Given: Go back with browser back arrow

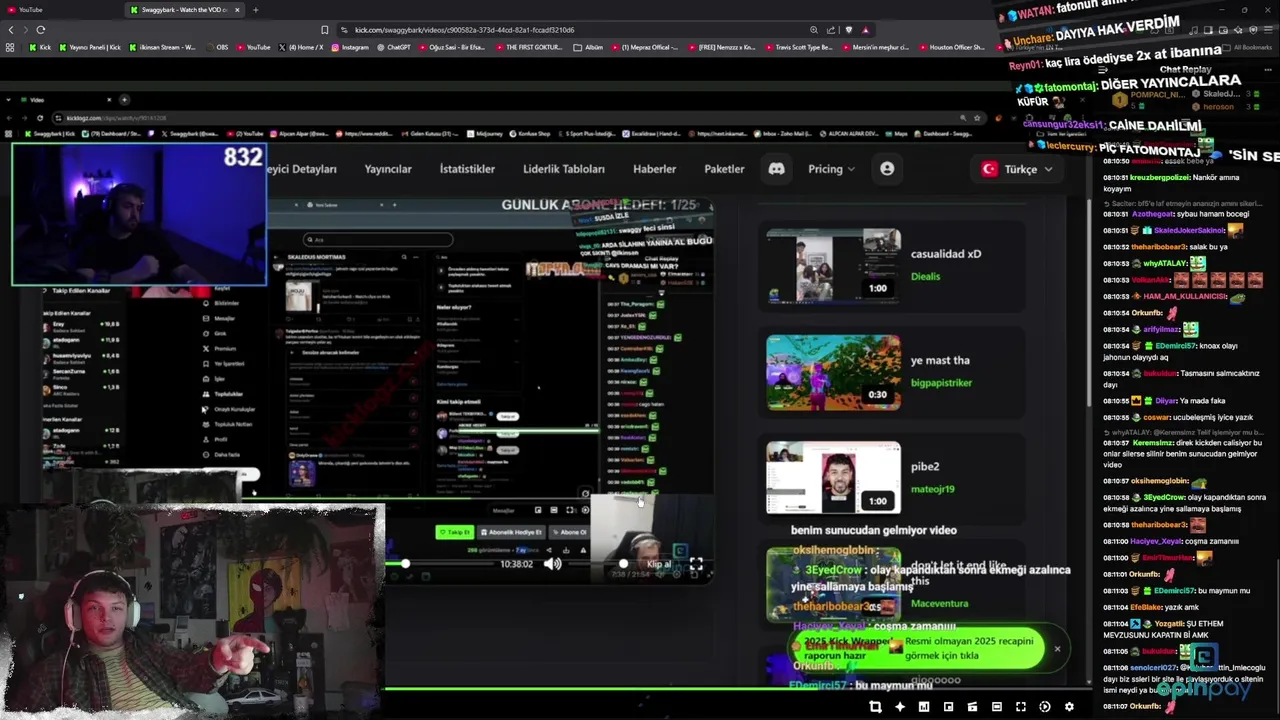Looking at the screenshot, I should coord(11,30).
